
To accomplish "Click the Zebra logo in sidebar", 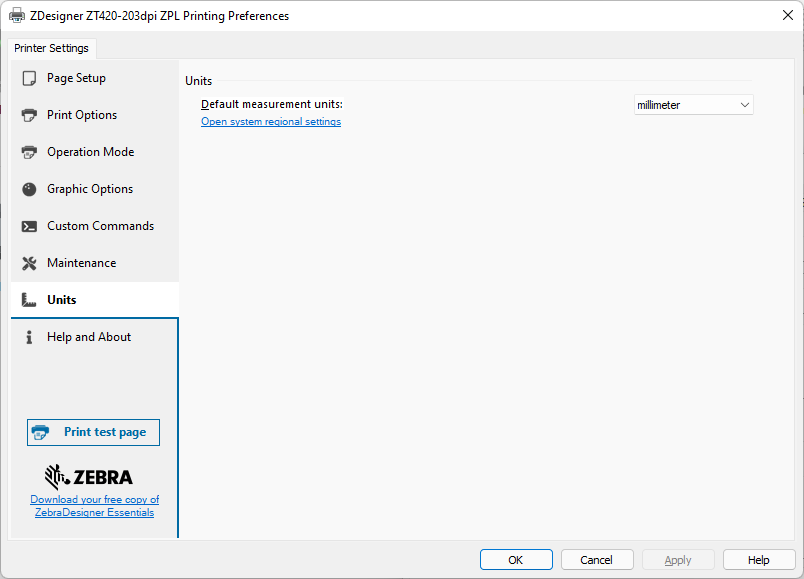I will point(89,476).
